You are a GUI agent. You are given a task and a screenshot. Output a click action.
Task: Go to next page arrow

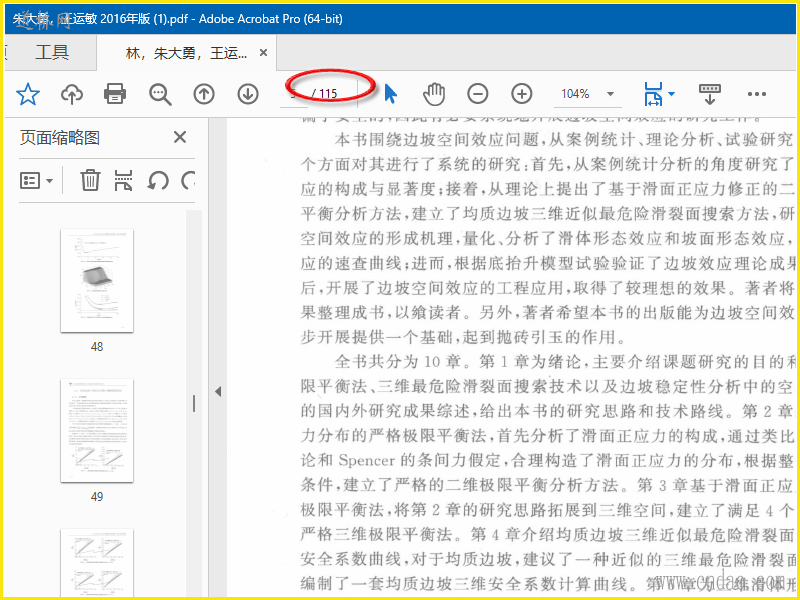point(248,94)
